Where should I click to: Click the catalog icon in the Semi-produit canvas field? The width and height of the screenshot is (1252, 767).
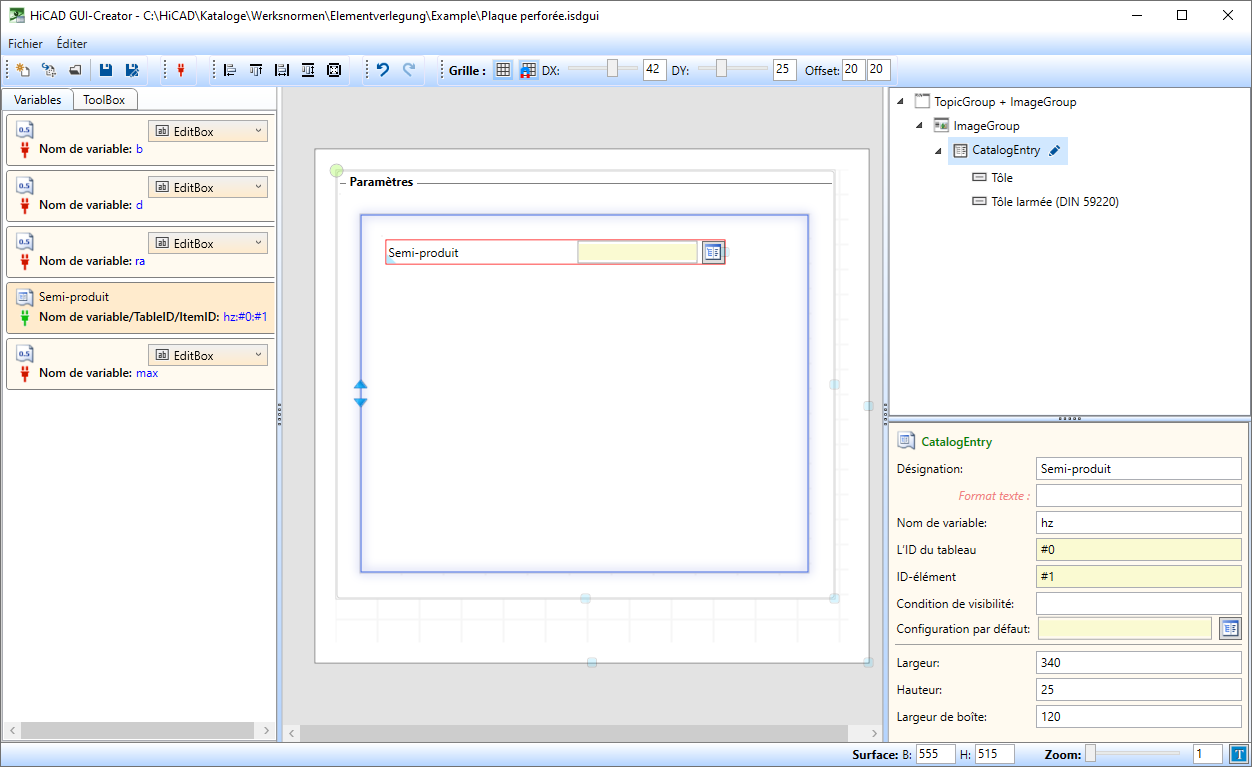[x=712, y=252]
